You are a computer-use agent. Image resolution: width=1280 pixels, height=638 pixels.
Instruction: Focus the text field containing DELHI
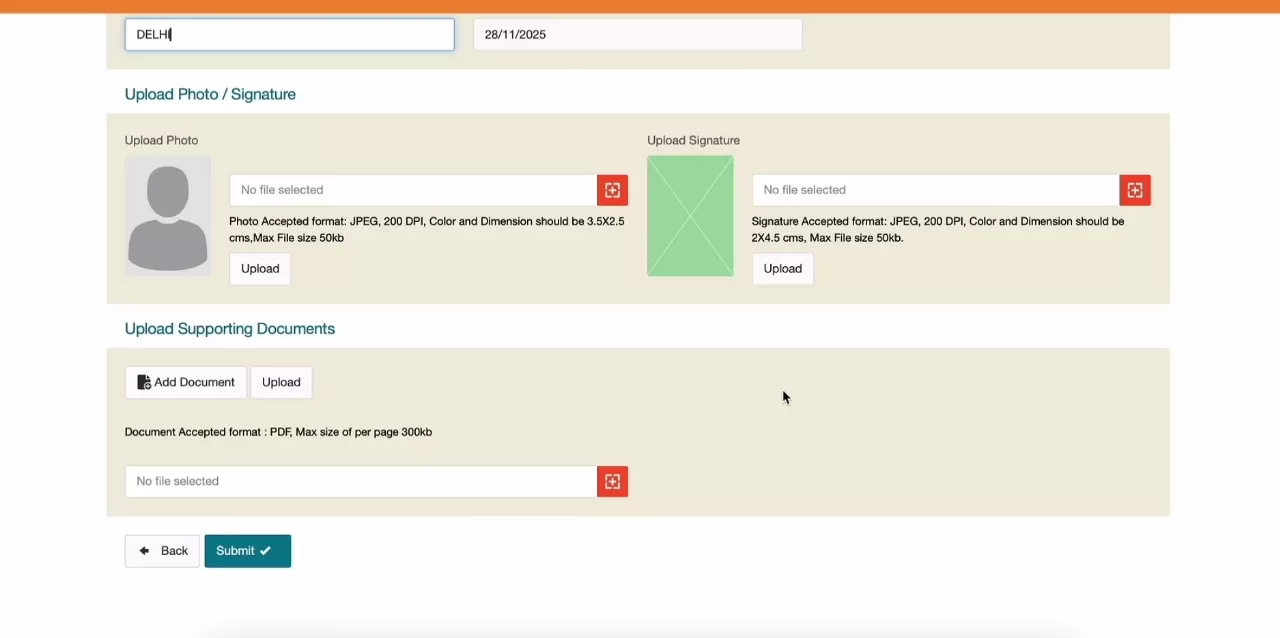(289, 34)
